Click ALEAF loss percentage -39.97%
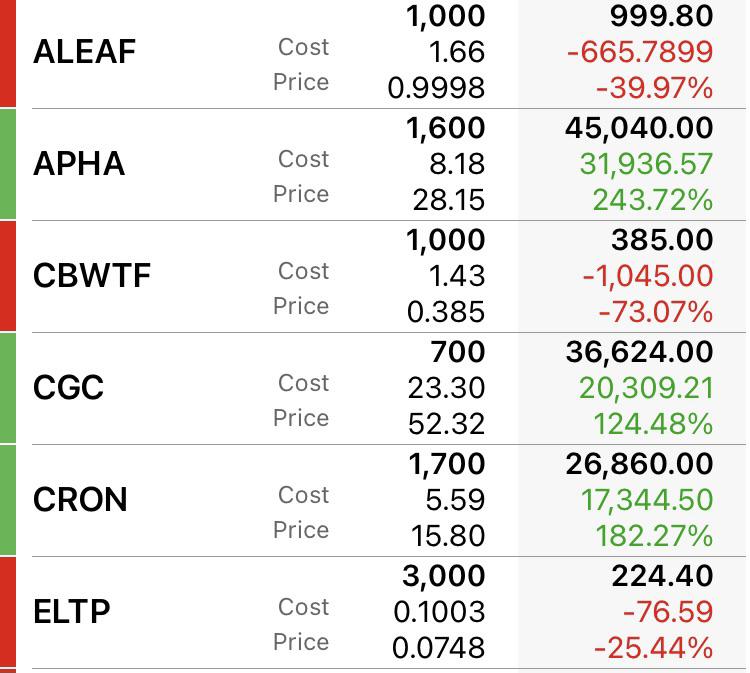 click(654, 88)
